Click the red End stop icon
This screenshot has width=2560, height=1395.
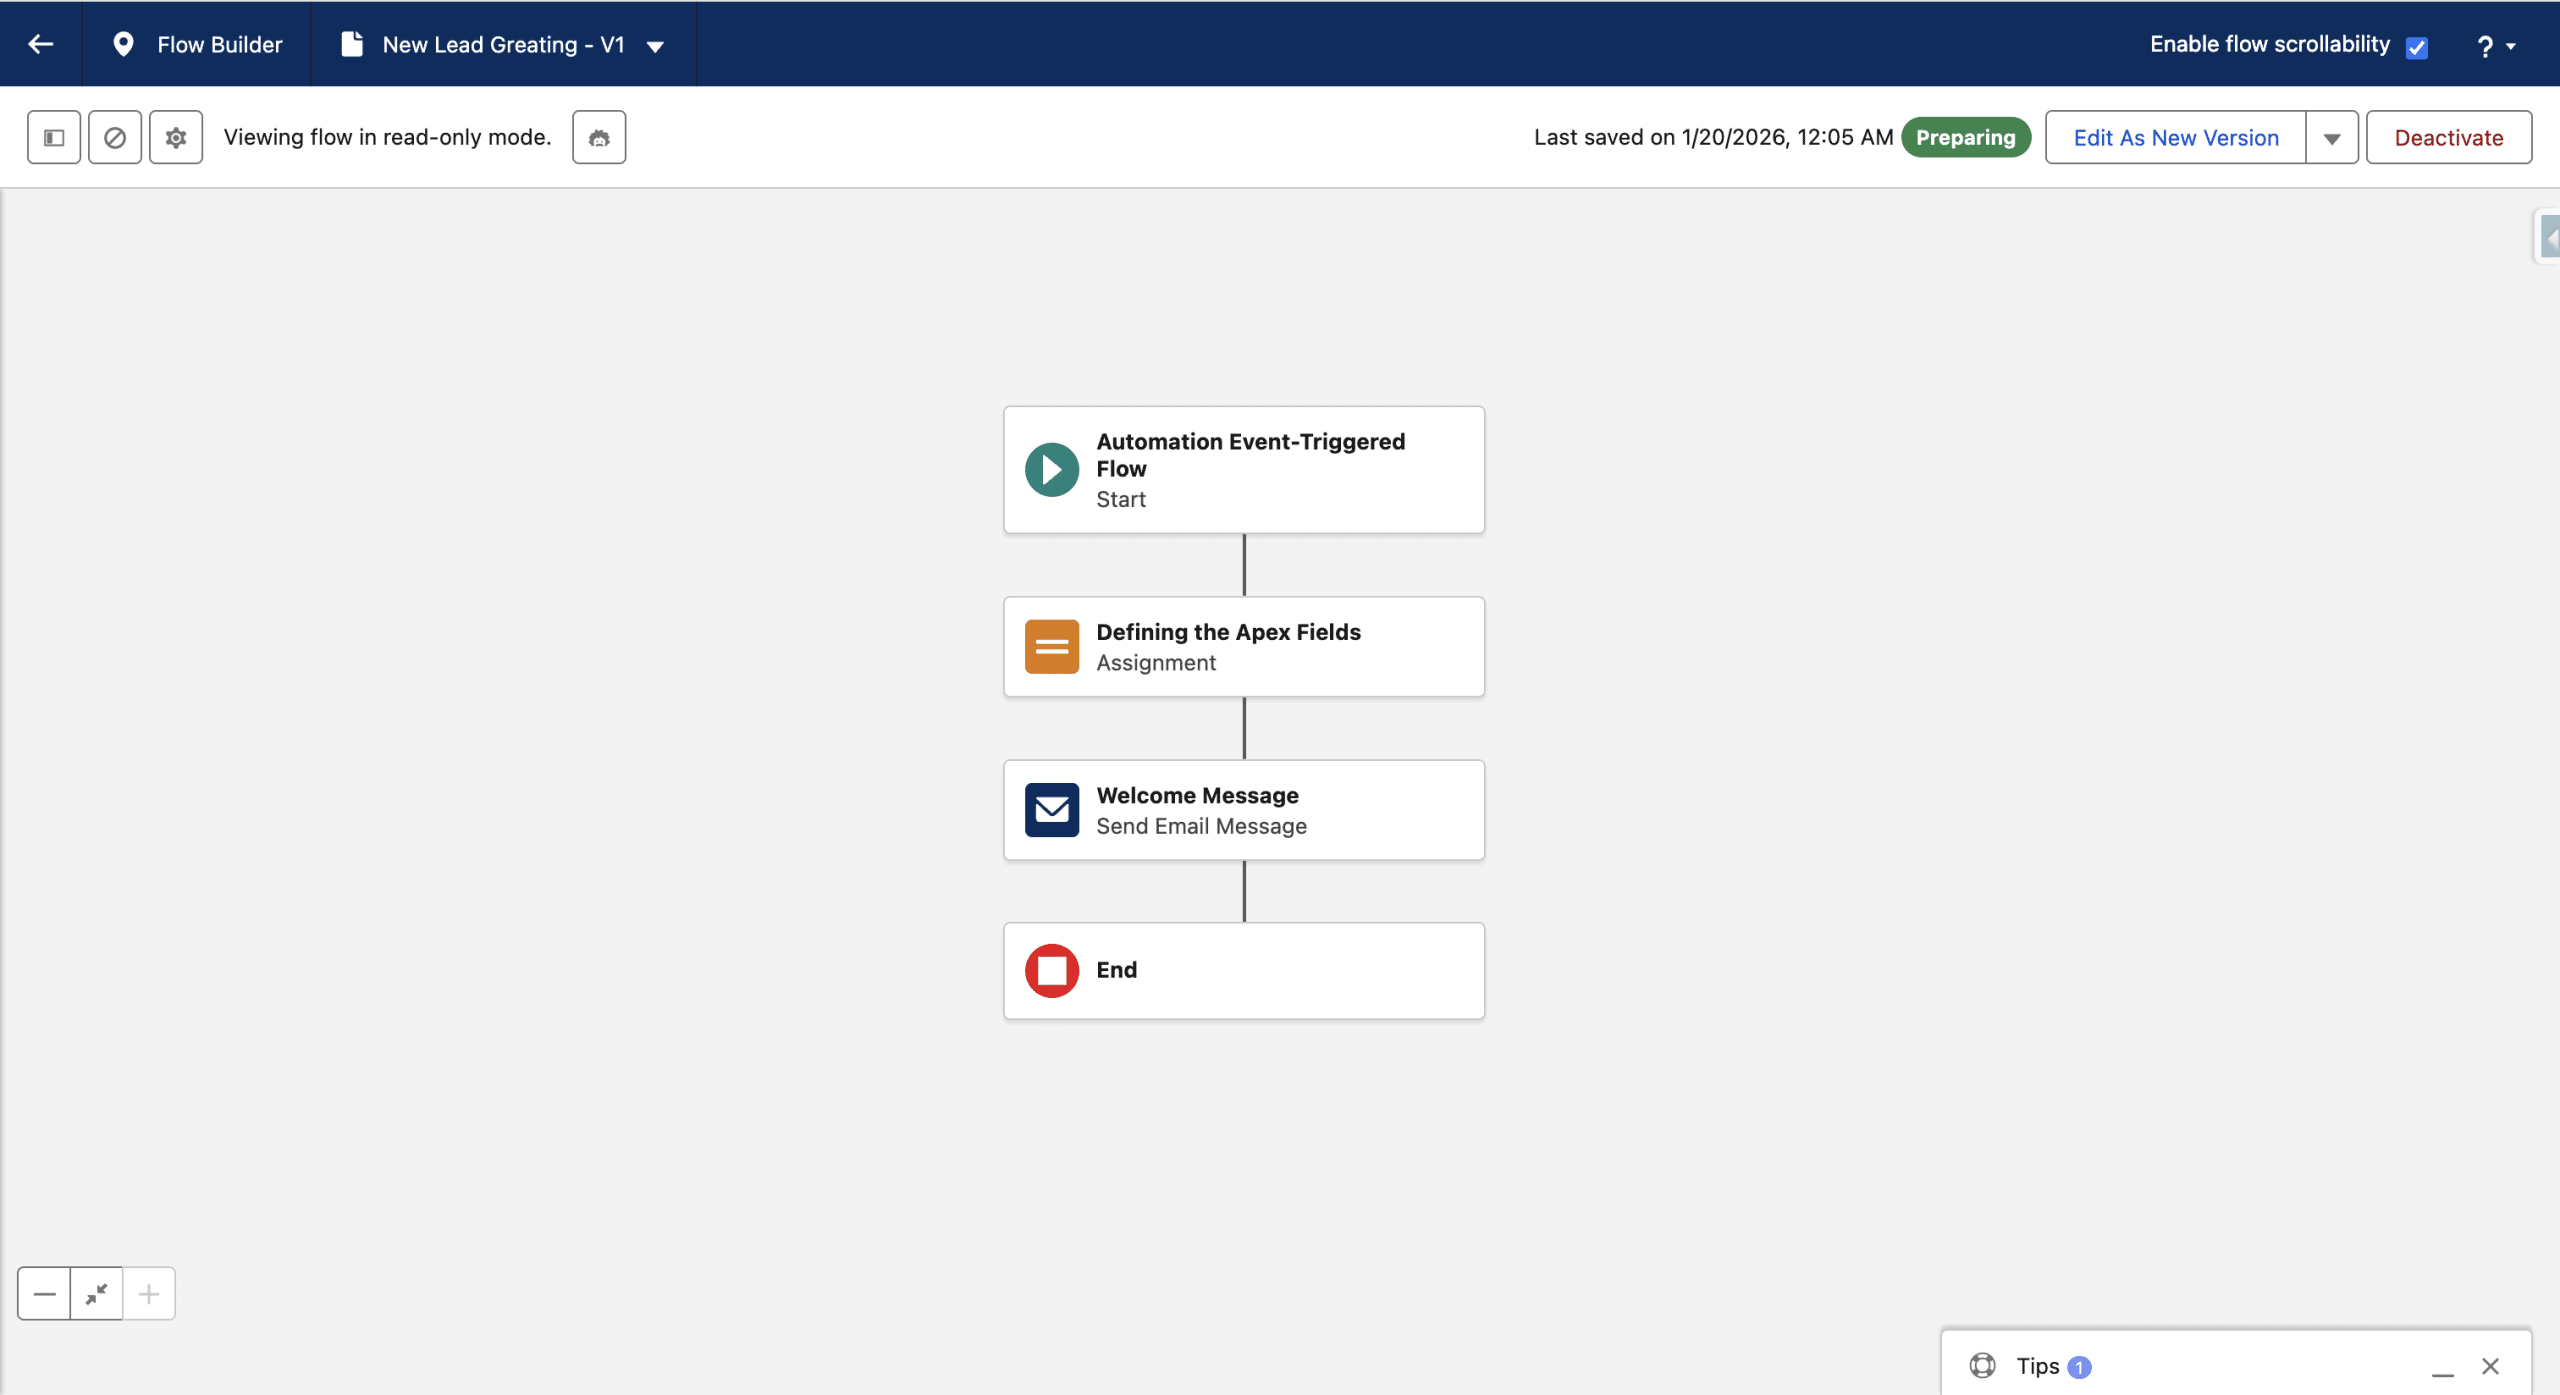click(x=1051, y=970)
